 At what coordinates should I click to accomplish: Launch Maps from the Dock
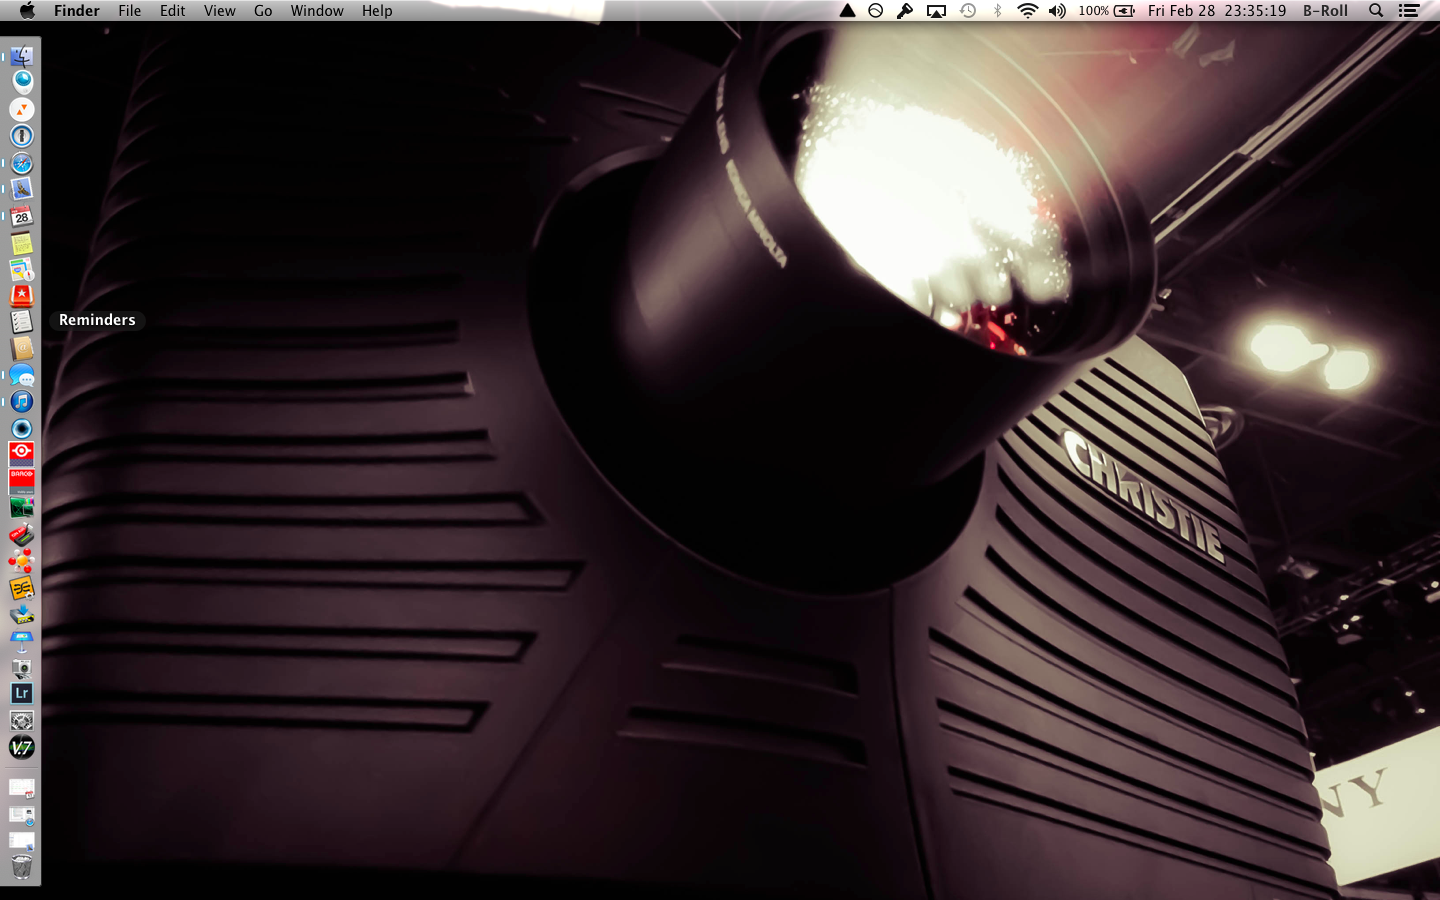22,270
